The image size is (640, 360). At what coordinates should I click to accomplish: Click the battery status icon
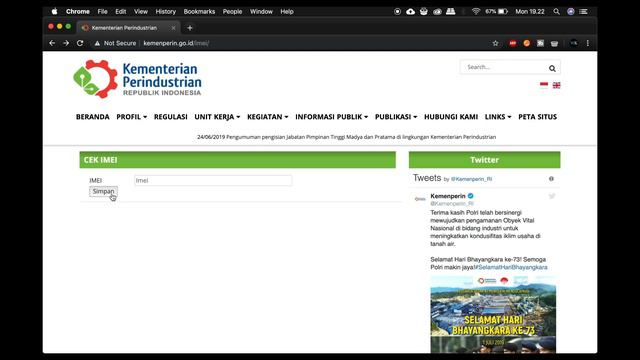[503, 11]
